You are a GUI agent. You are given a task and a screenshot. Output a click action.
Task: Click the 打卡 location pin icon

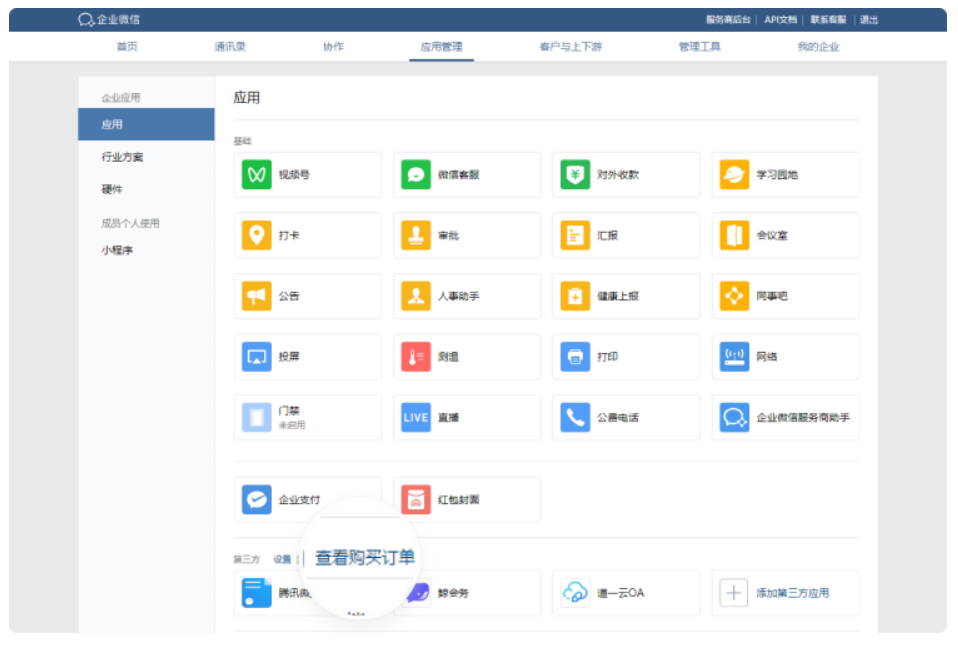coord(257,235)
